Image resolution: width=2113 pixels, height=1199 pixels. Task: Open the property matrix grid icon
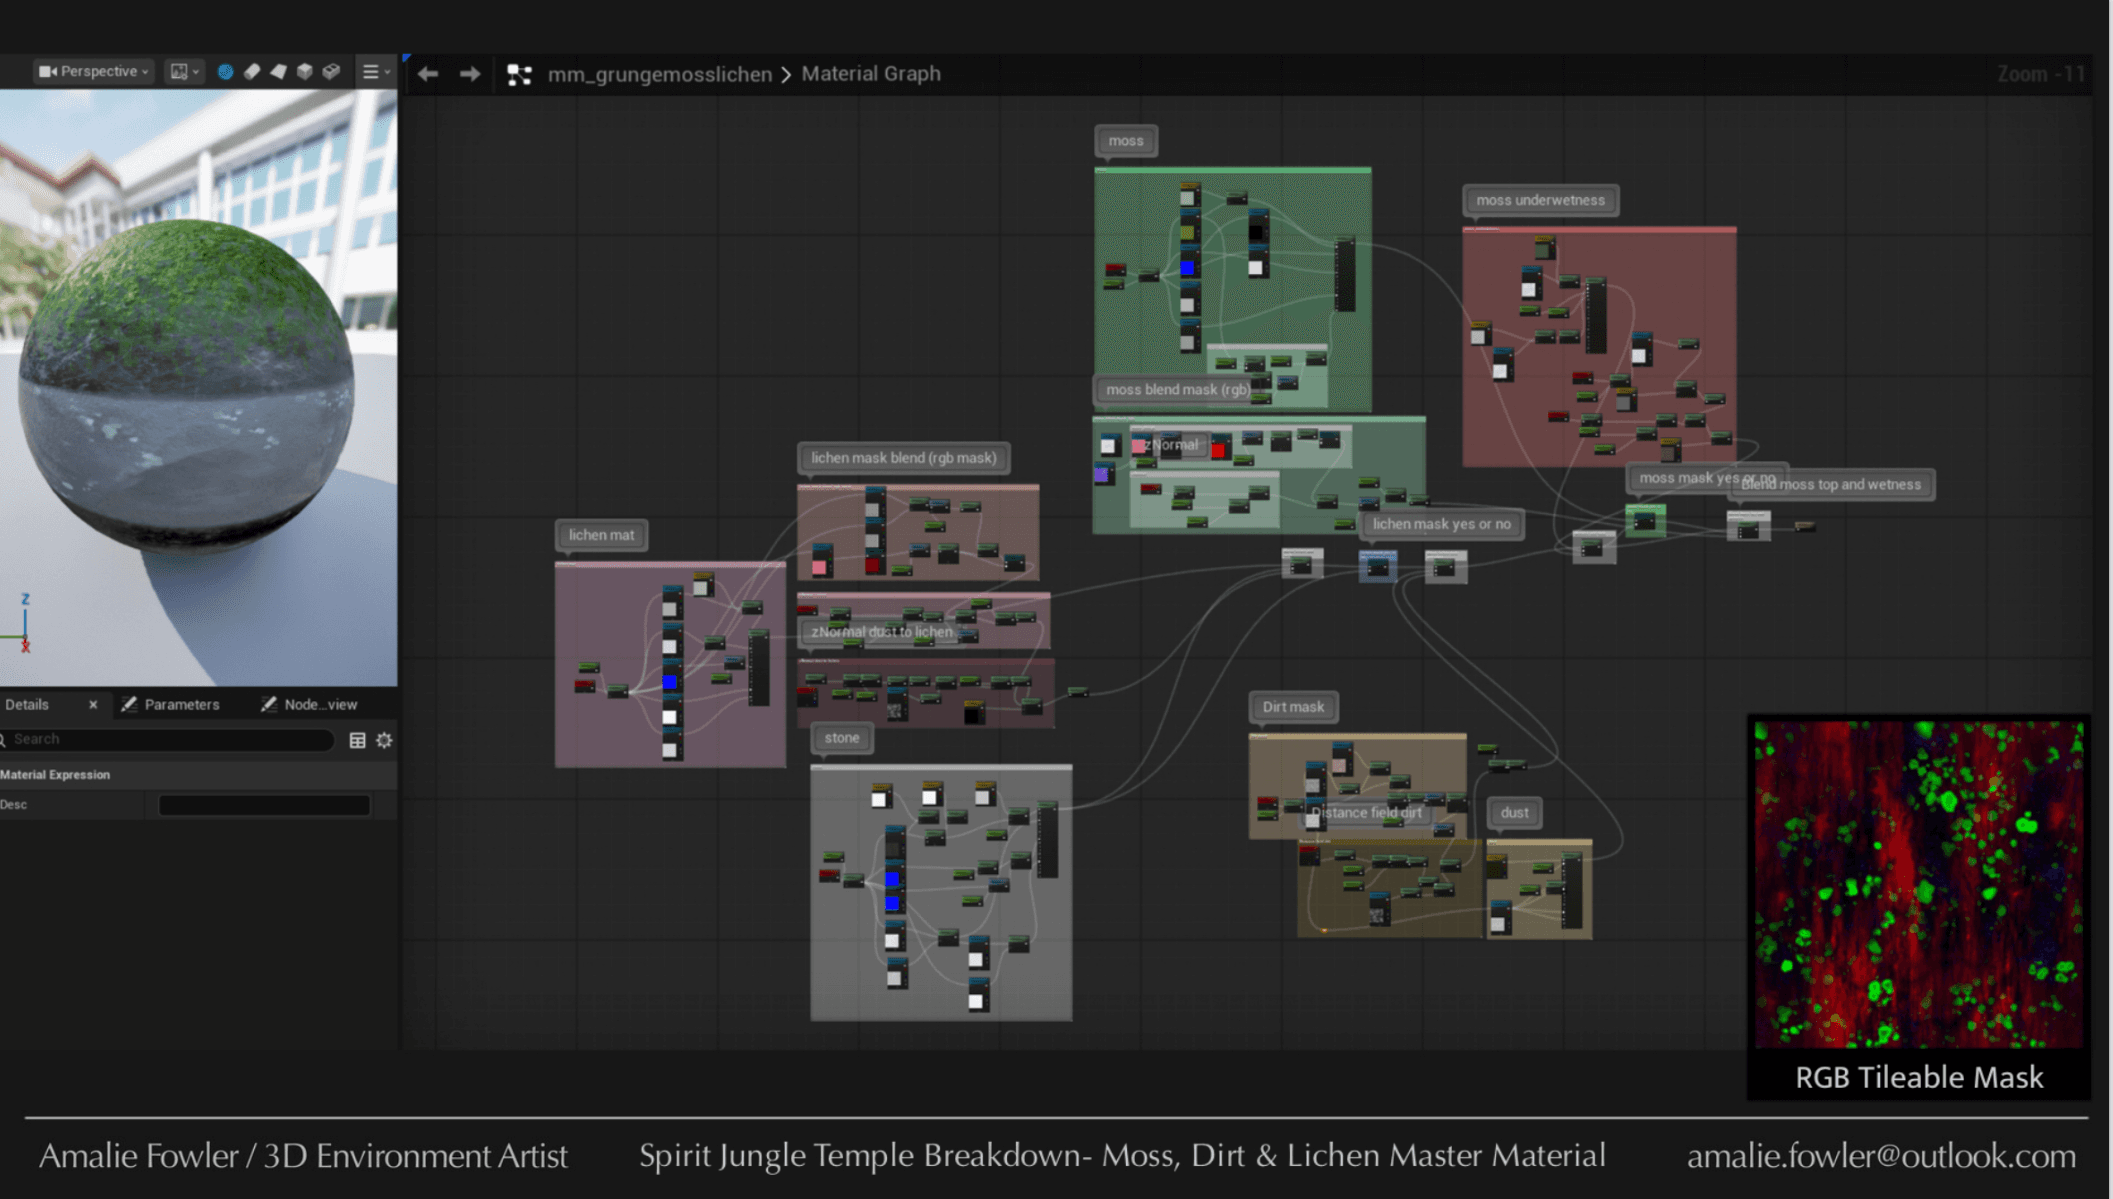click(357, 740)
